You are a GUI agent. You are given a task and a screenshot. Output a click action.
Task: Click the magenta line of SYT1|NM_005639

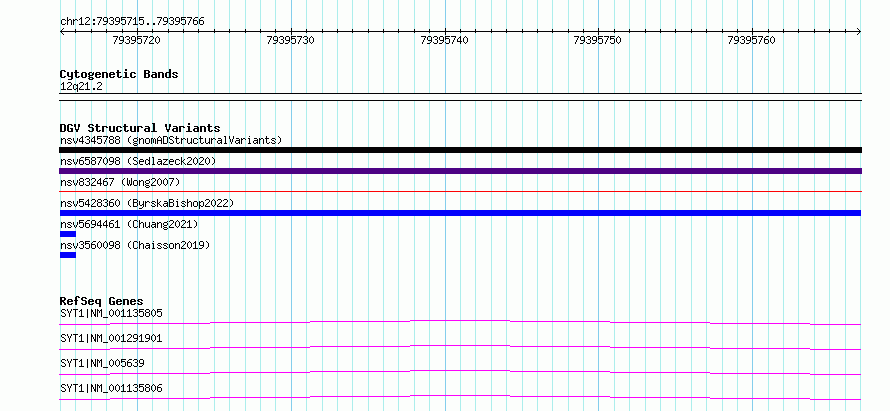460,372
